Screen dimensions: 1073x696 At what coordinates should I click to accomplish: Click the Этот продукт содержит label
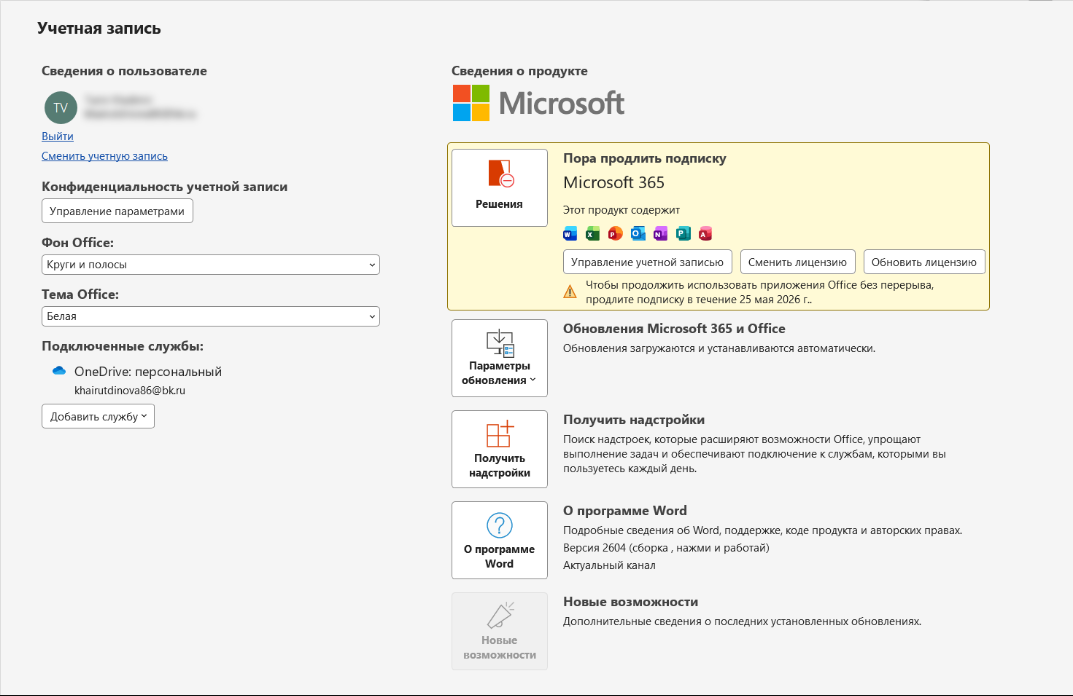[x=621, y=210]
